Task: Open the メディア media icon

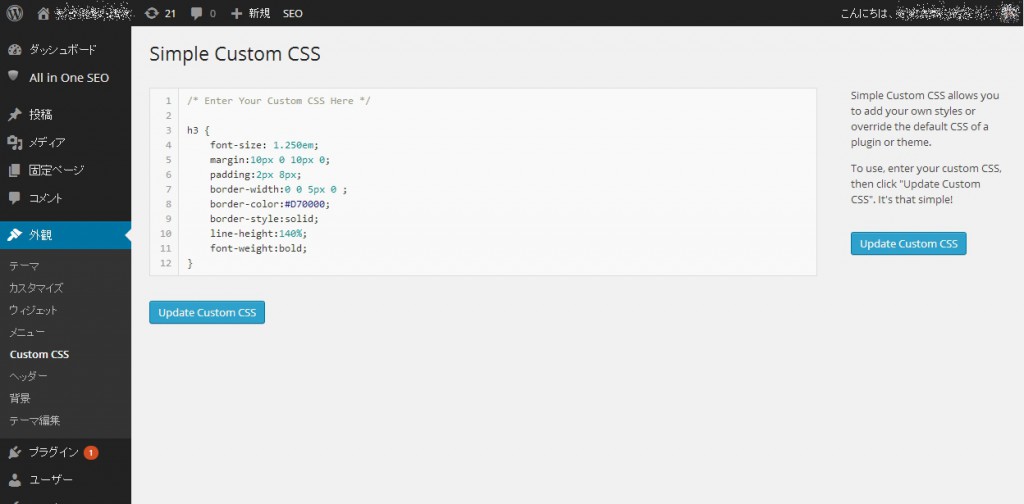Action: tap(15, 143)
